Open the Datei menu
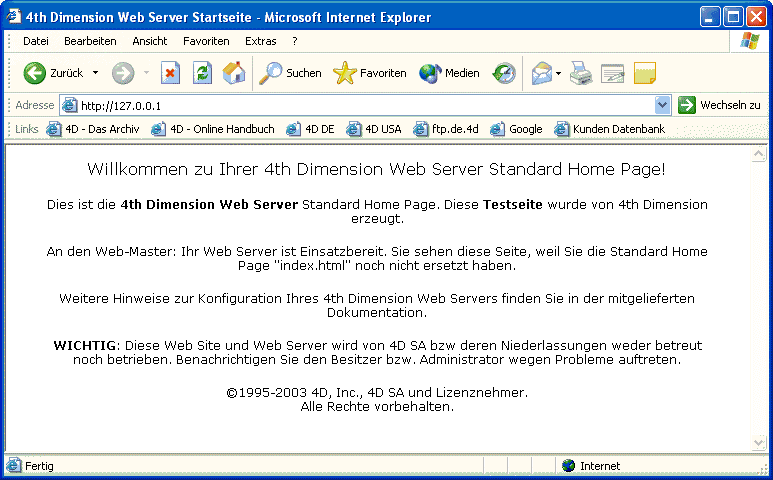This screenshot has width=773, height=480. coord(36,41)
